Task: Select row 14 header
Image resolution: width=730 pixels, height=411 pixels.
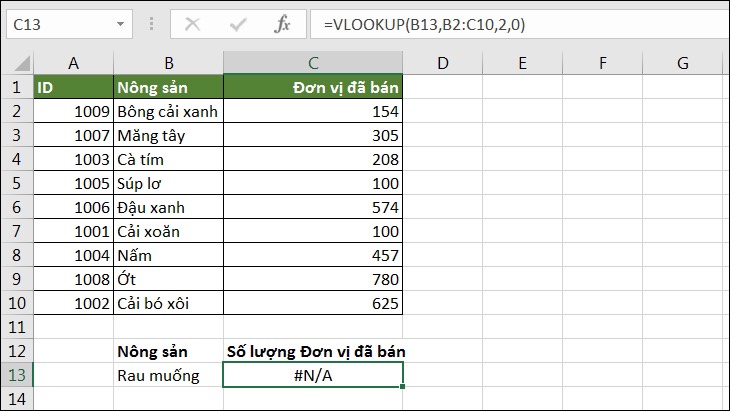Action: [x=17, y=398]
